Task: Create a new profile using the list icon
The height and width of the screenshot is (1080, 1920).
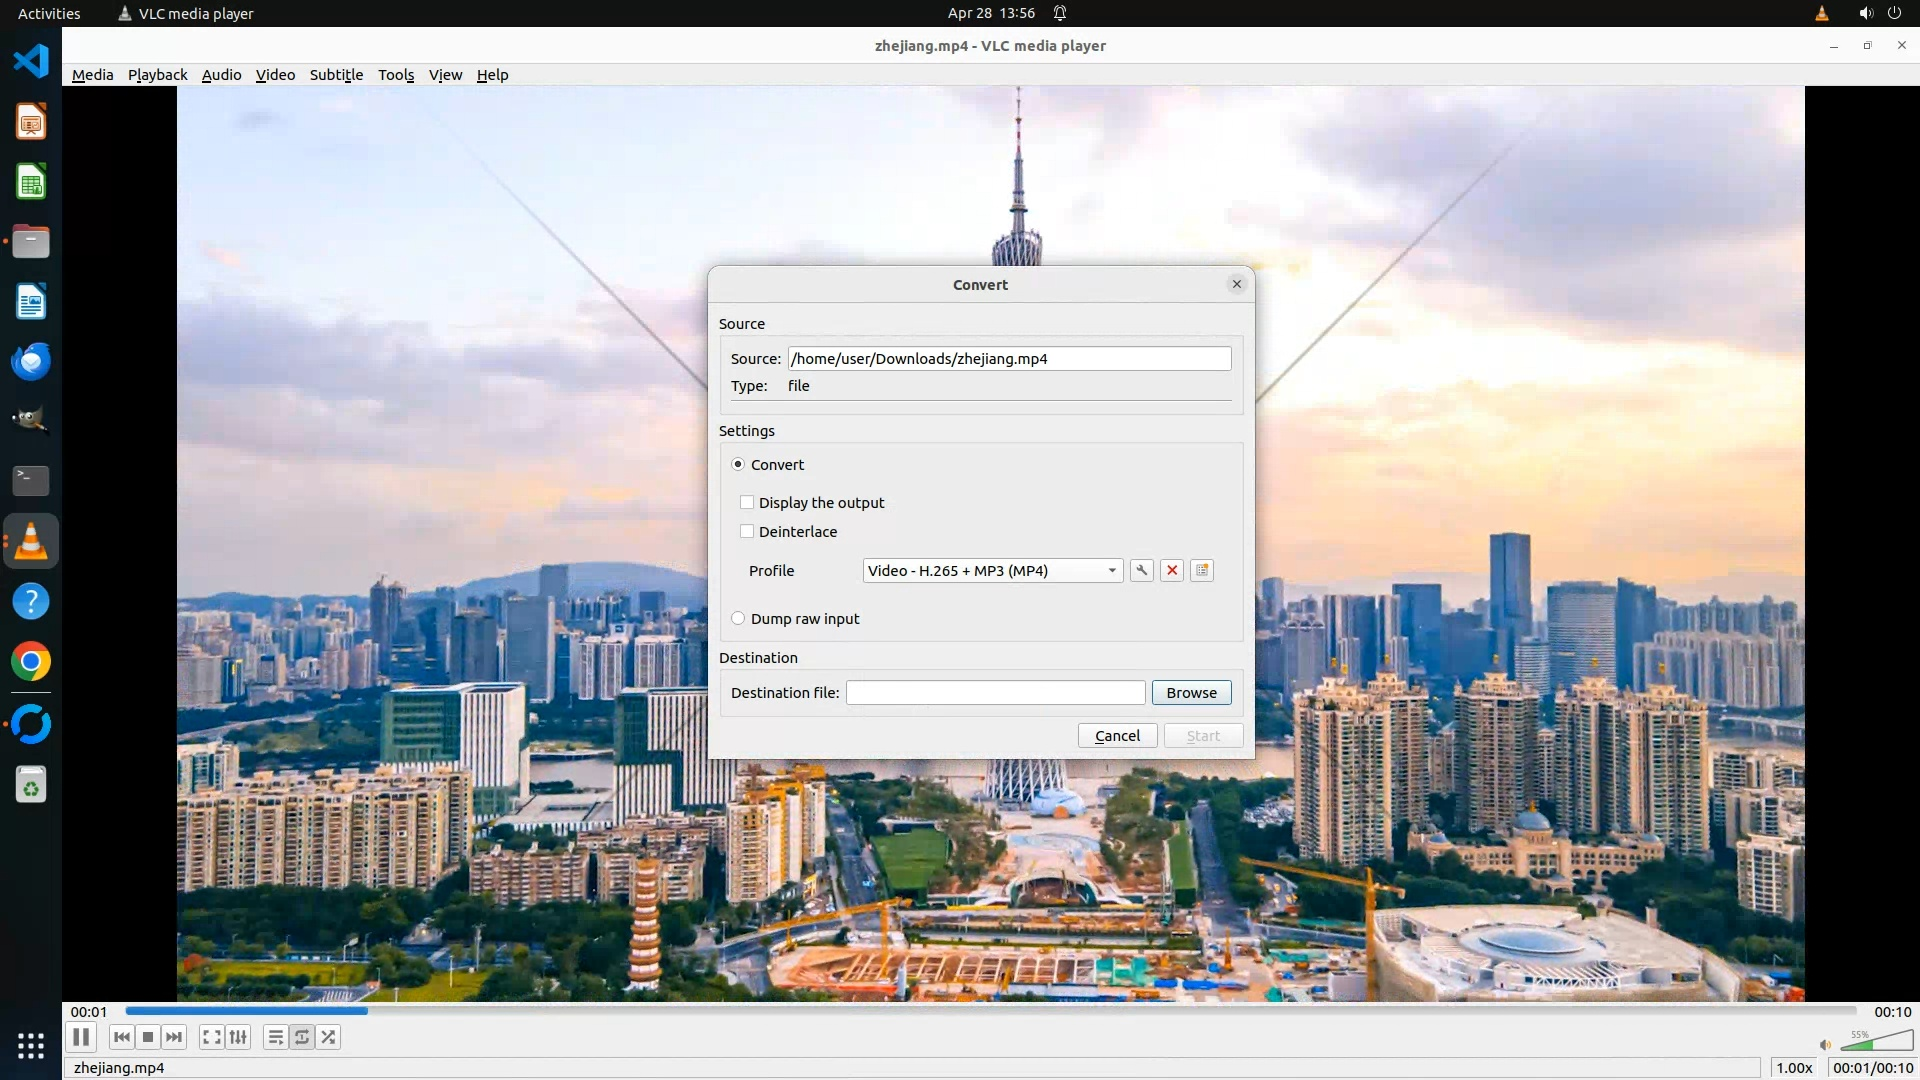Action: tap(1202, 570)
